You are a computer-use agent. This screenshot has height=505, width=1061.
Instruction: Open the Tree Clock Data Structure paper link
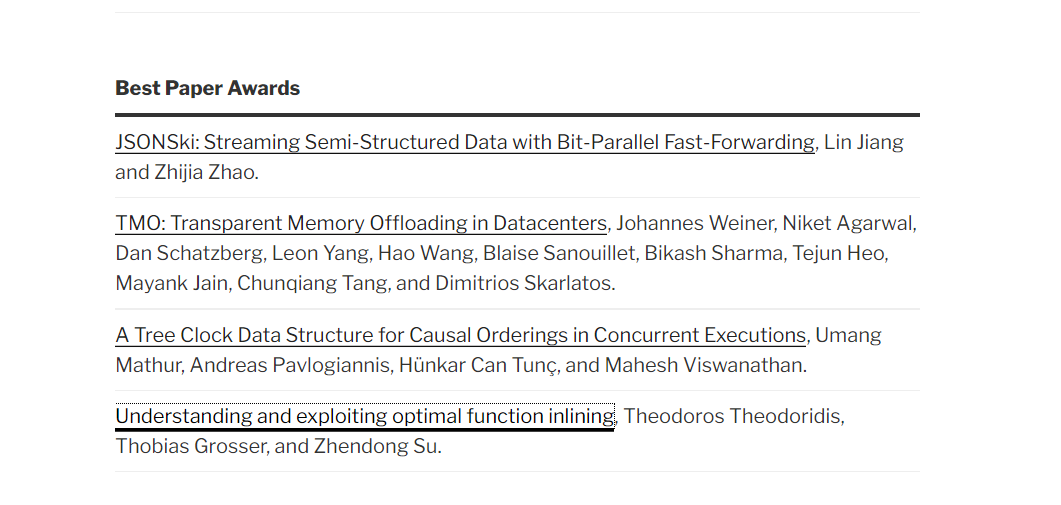(460, 335)
